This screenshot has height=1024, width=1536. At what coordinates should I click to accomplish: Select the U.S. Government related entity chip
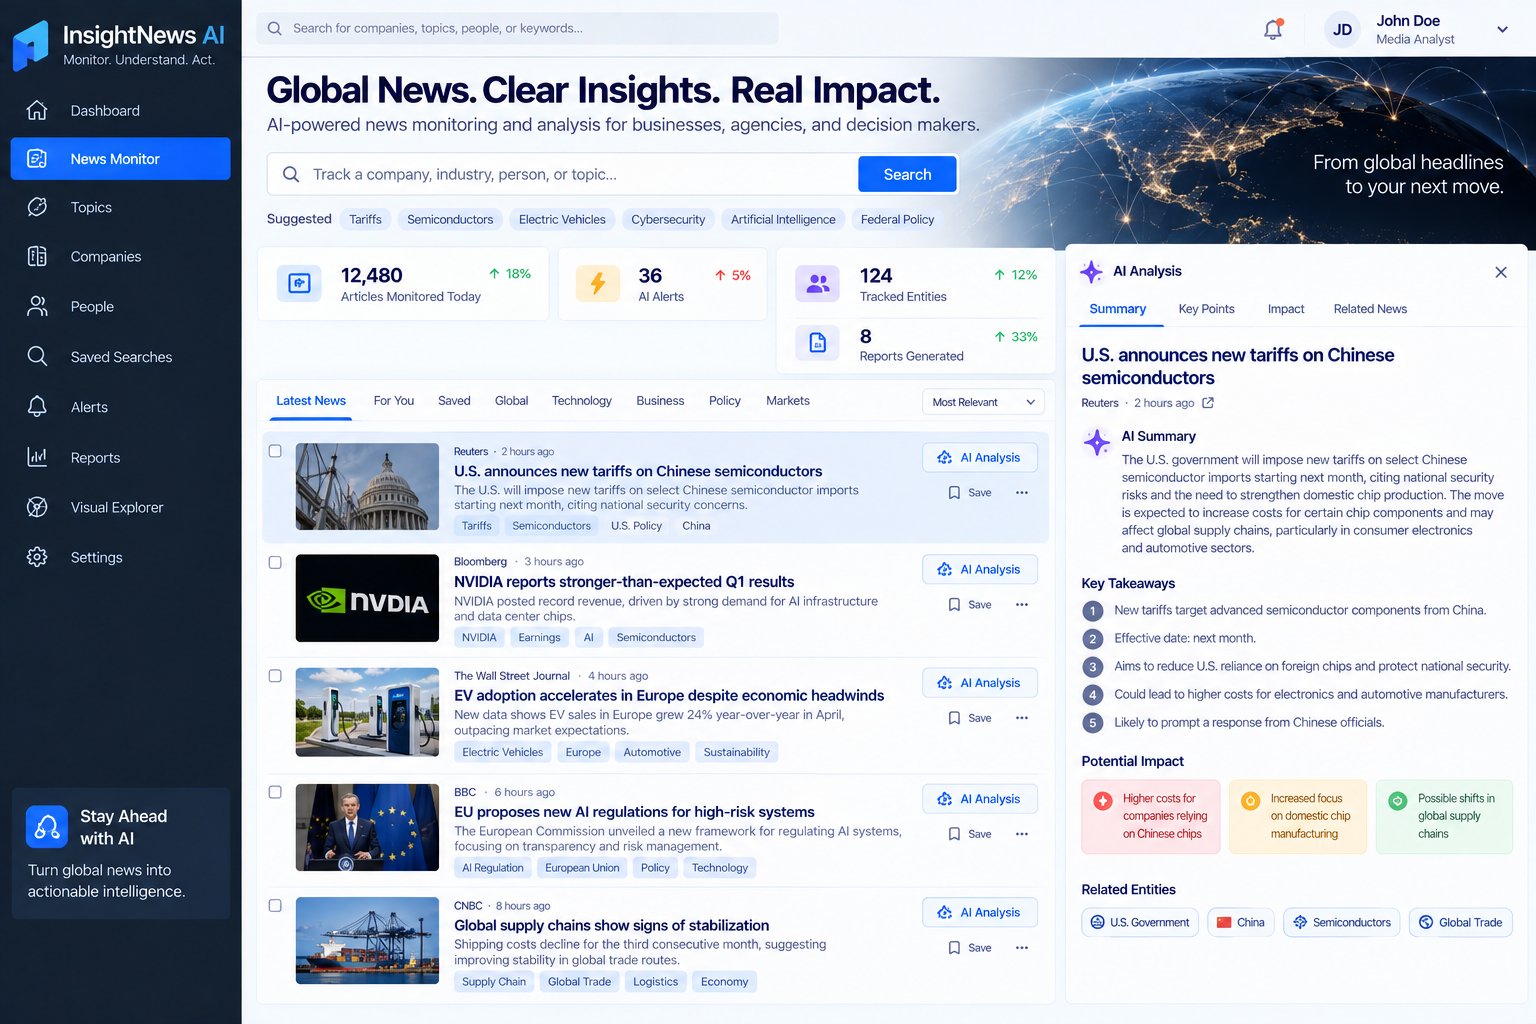pos(1140,923)
